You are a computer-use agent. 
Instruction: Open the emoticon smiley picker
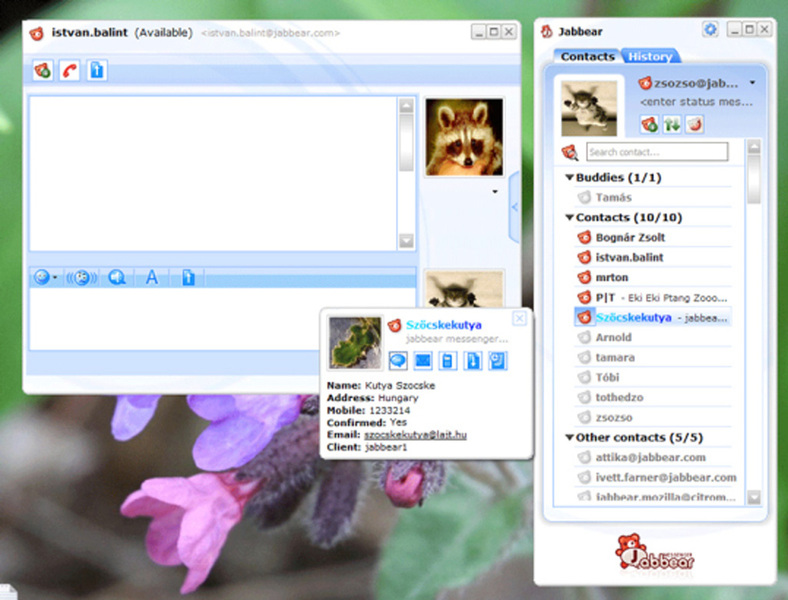(42, 277)
